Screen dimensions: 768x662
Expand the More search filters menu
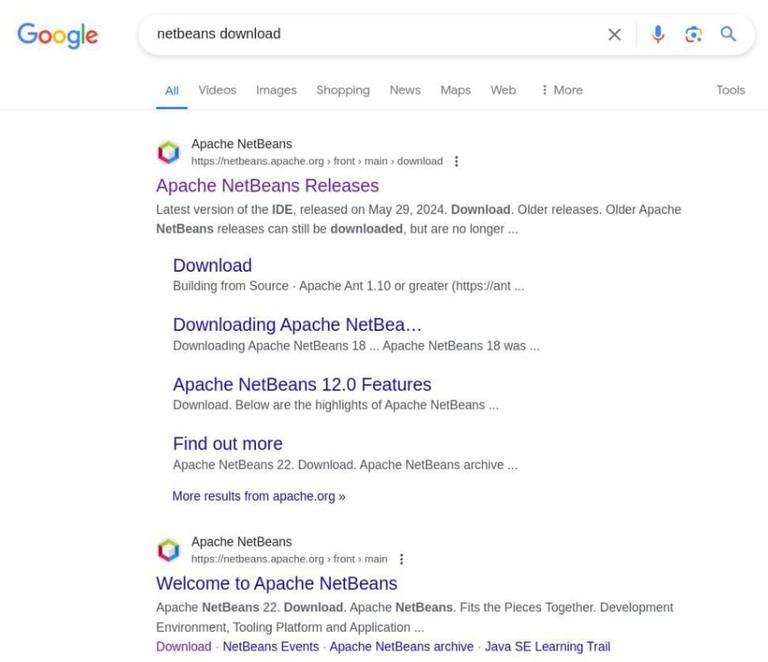[561, 90]
